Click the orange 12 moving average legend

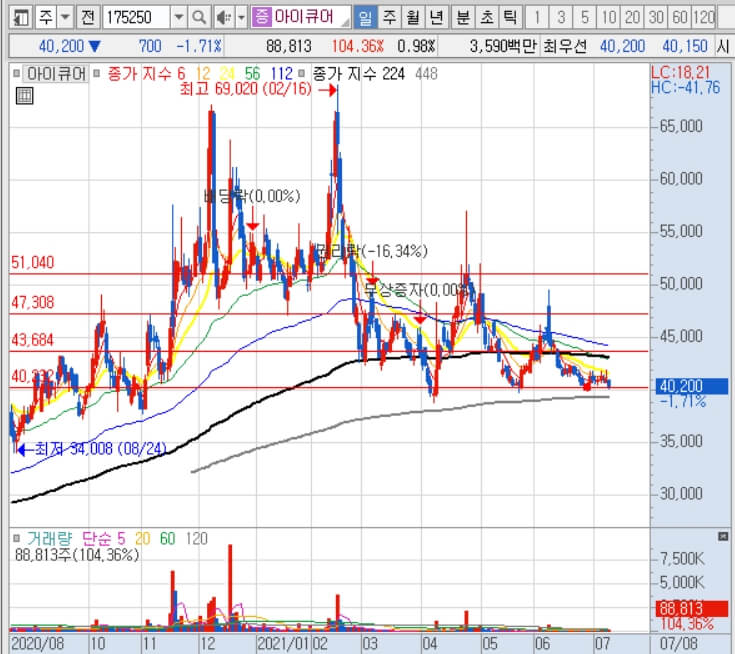pos(203,74)
